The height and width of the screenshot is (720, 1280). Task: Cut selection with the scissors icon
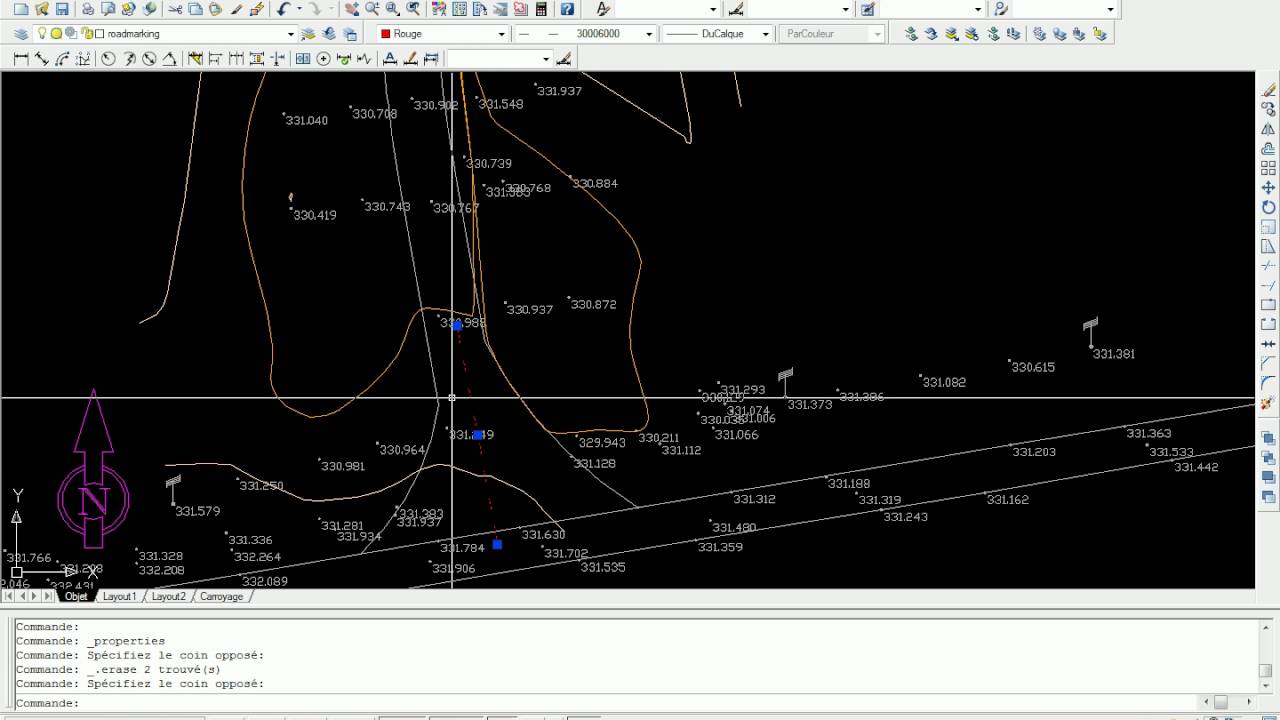coord(175,9)
